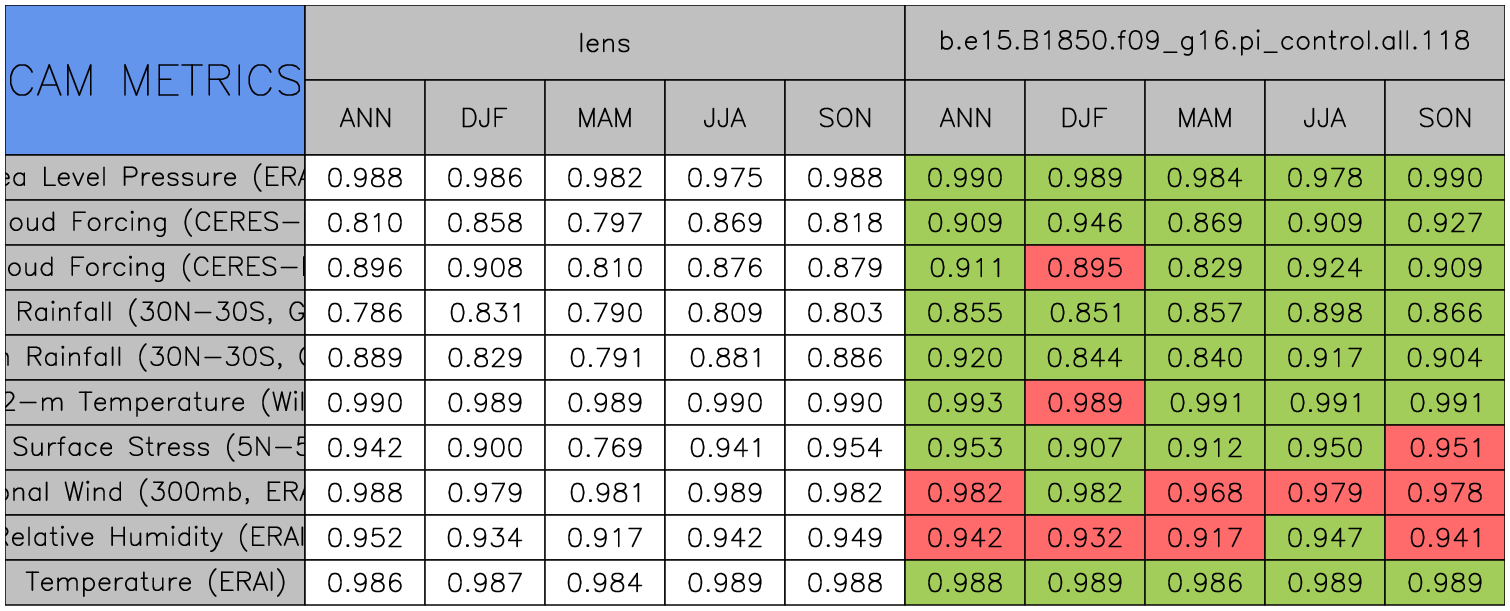
Task: Select the red 0.968 cell
Action: pos(1204,493)
